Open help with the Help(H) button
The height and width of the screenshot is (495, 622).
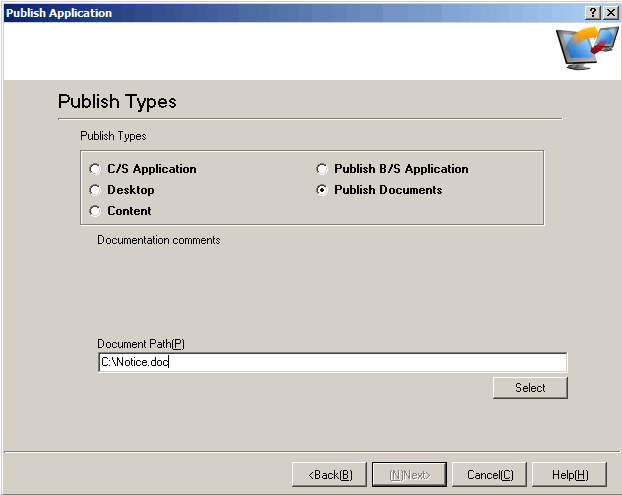(x=569, y=474)
